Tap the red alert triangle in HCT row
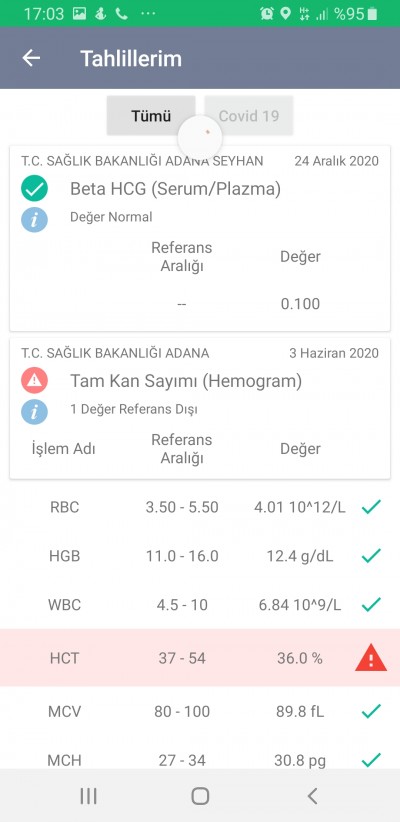The image size is (400, 822). pyautogui.click(x=371, y=657)
